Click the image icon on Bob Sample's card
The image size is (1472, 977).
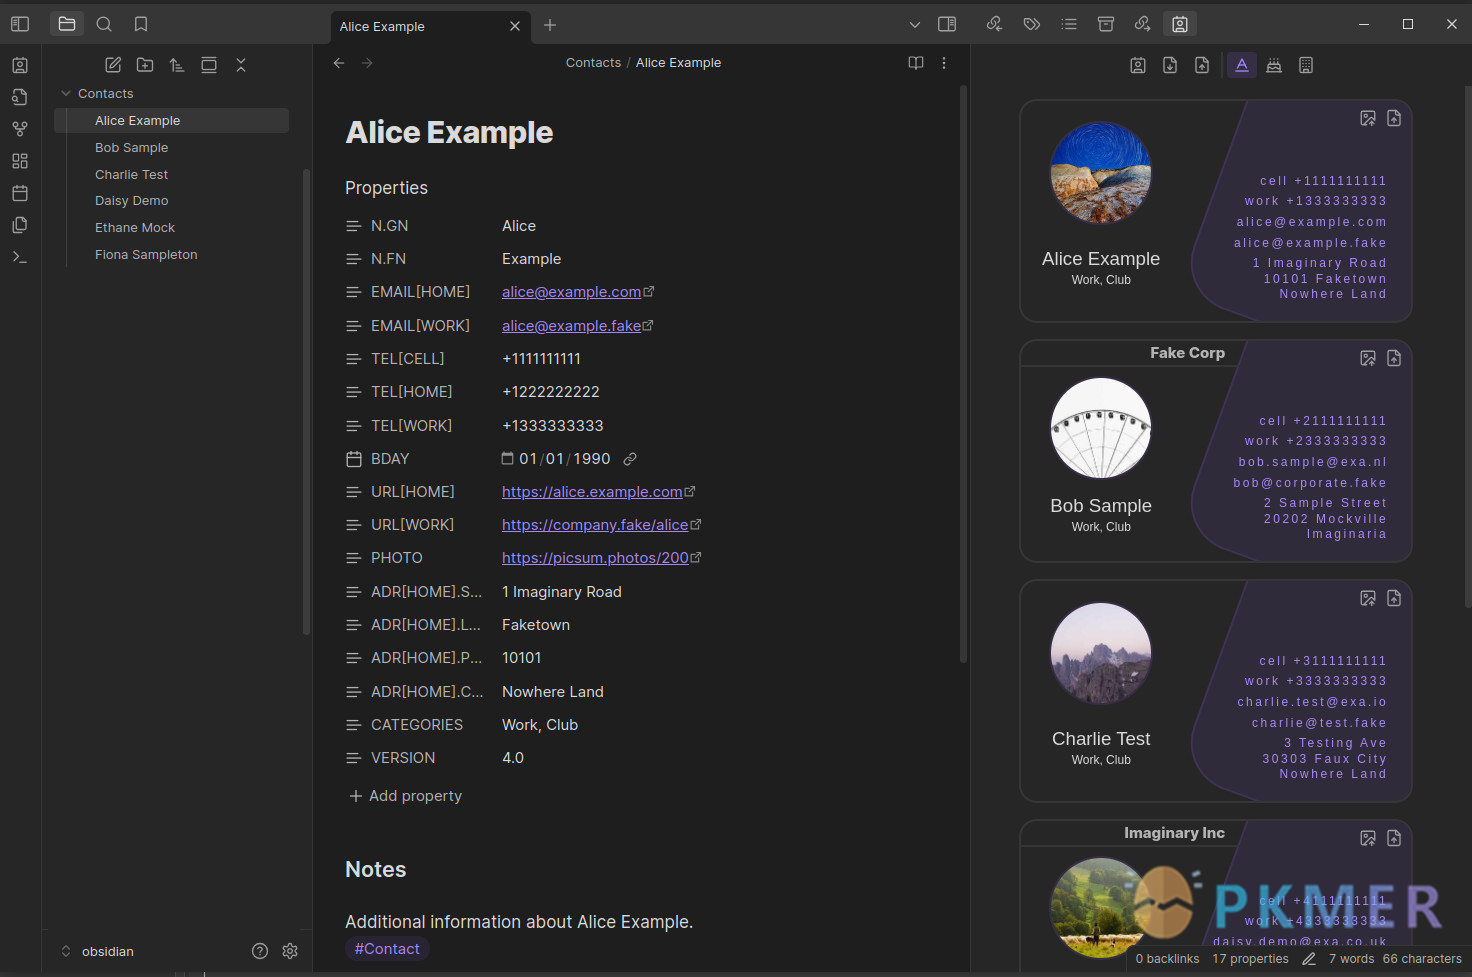click(1368, 358)
